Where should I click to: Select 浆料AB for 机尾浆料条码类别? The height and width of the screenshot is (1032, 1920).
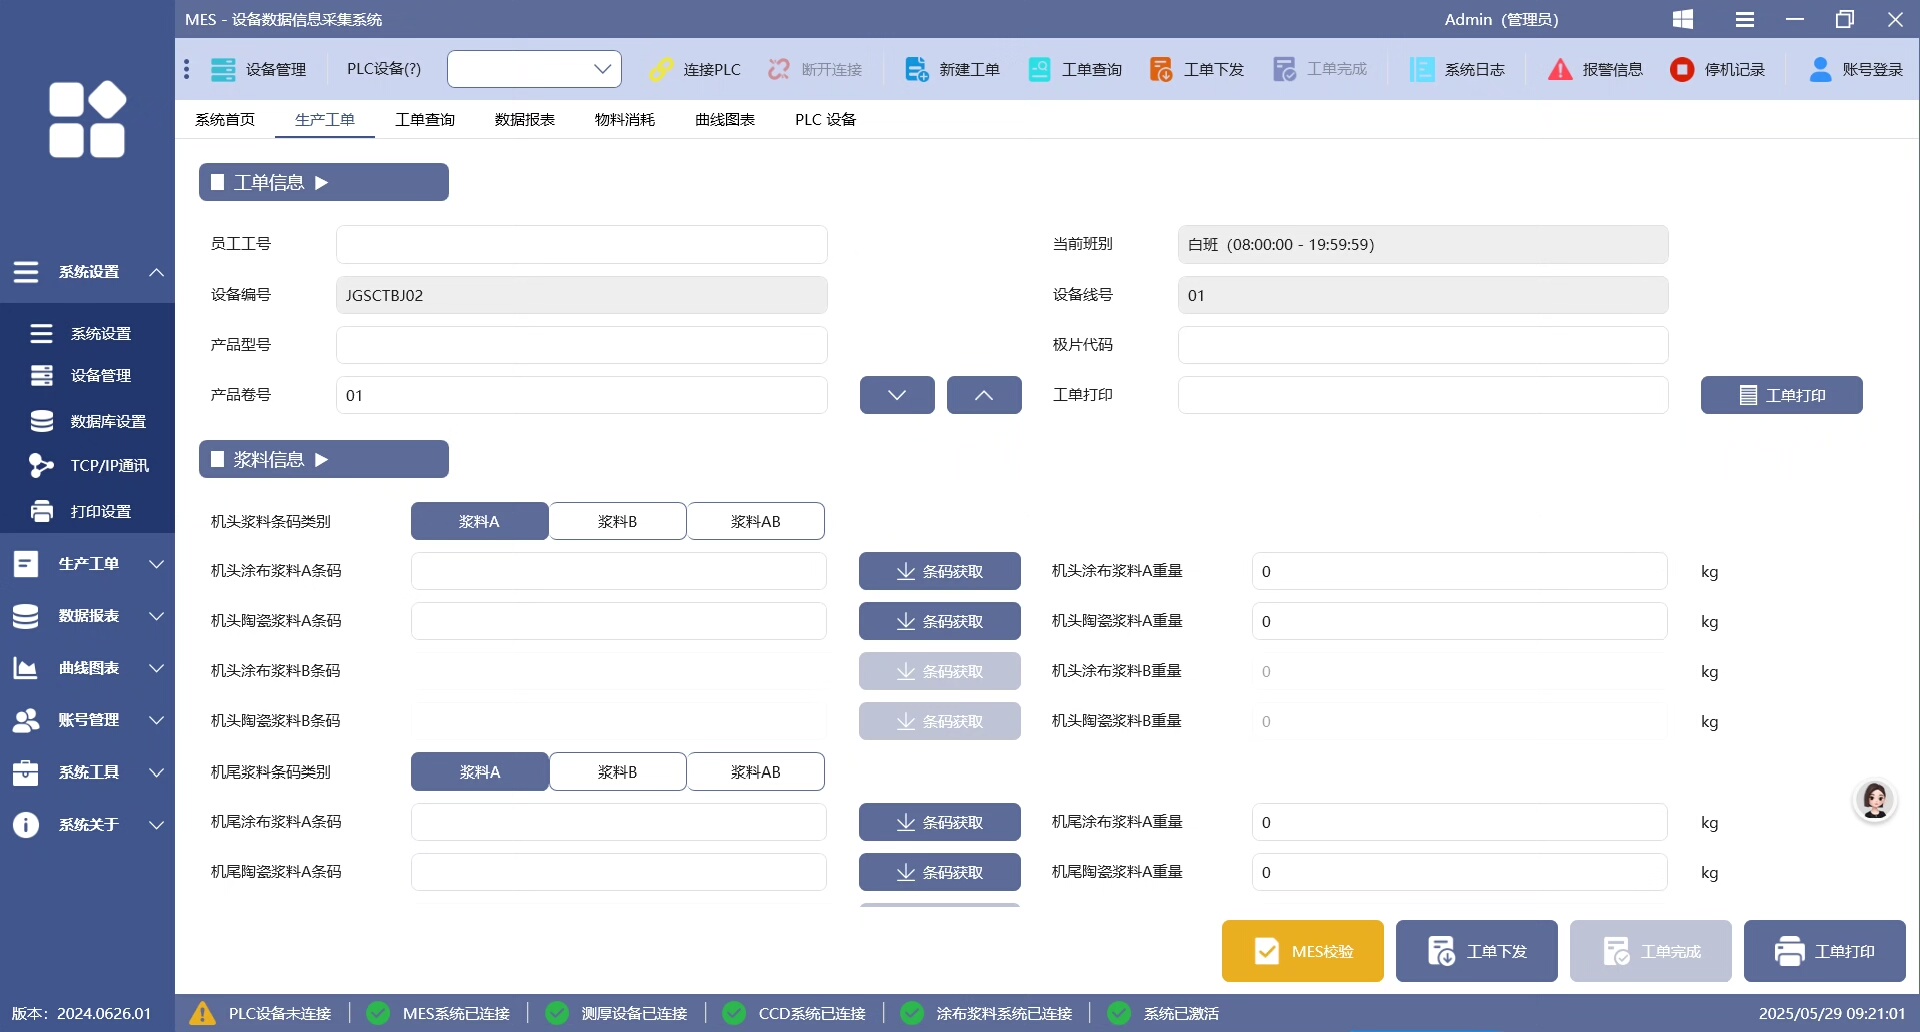click(x=755, y=772)
